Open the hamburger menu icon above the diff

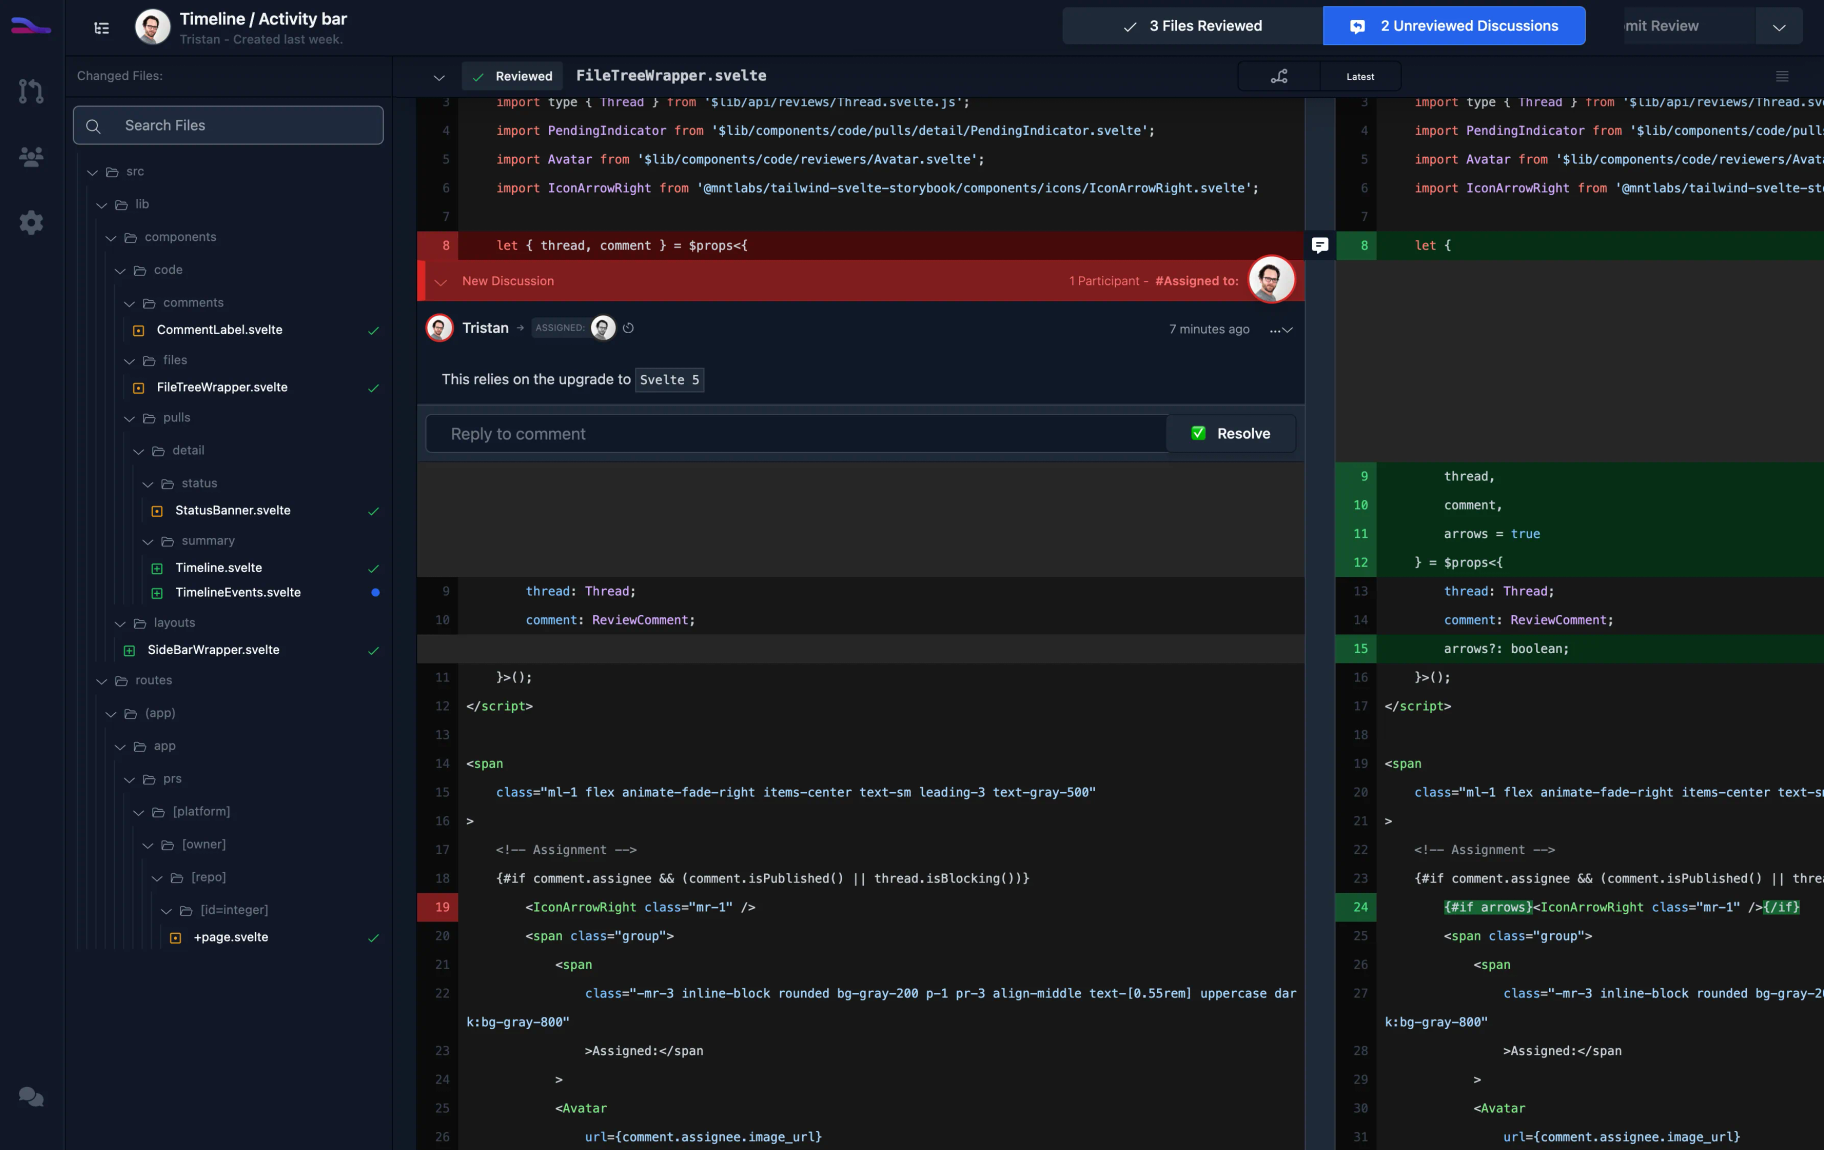pyautogui.click(x=1781, y=76)
